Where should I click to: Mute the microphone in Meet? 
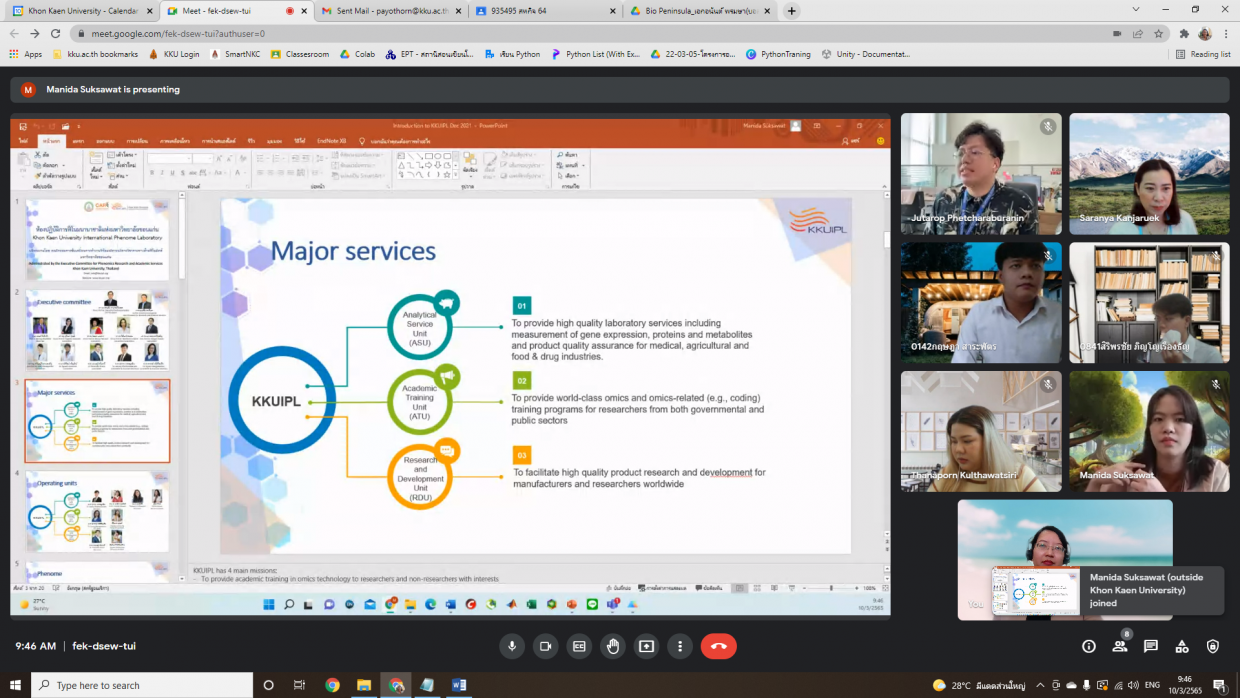(x=512, y=646)
